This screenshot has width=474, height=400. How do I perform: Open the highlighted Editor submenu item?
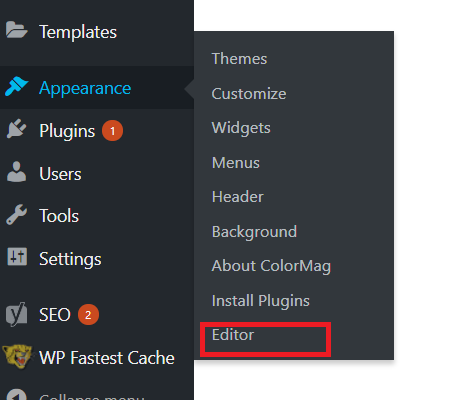[x=233, y=335]
